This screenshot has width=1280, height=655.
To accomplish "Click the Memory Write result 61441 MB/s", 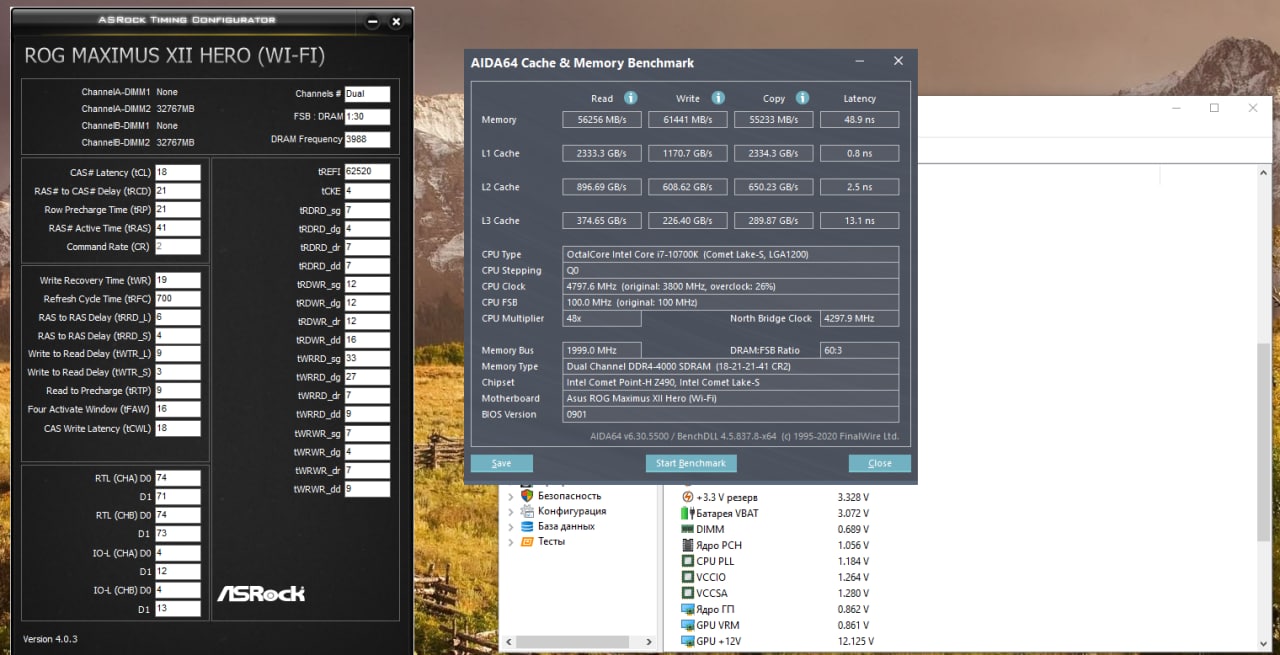I will coord(688,120).
